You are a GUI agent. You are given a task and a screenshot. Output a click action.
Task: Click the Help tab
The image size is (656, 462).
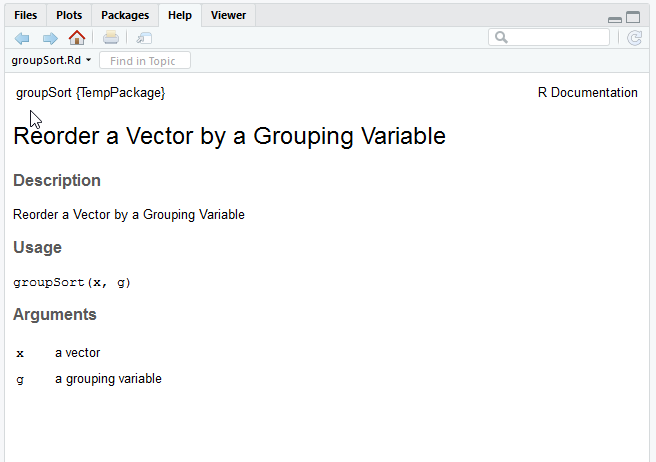pos(180,15)
